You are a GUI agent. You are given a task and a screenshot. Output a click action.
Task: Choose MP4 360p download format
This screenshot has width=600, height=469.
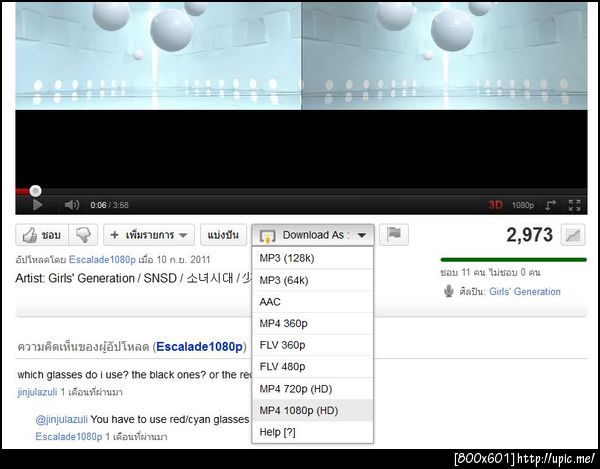pos(313,324)
